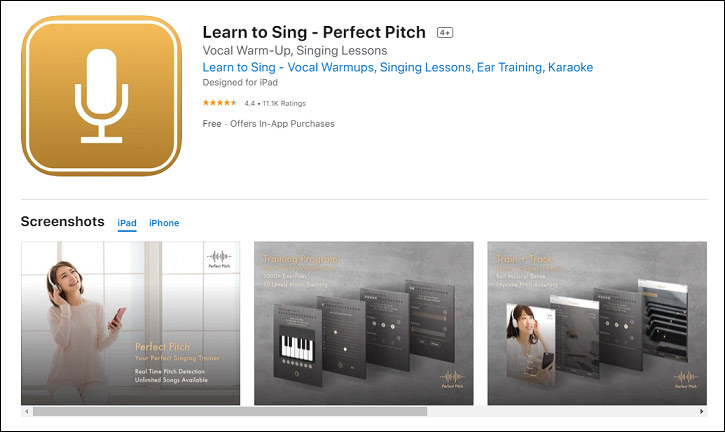Open the Train + Track screenshot thumbnail
Viewport: 725px width, 432px height.
597,323
